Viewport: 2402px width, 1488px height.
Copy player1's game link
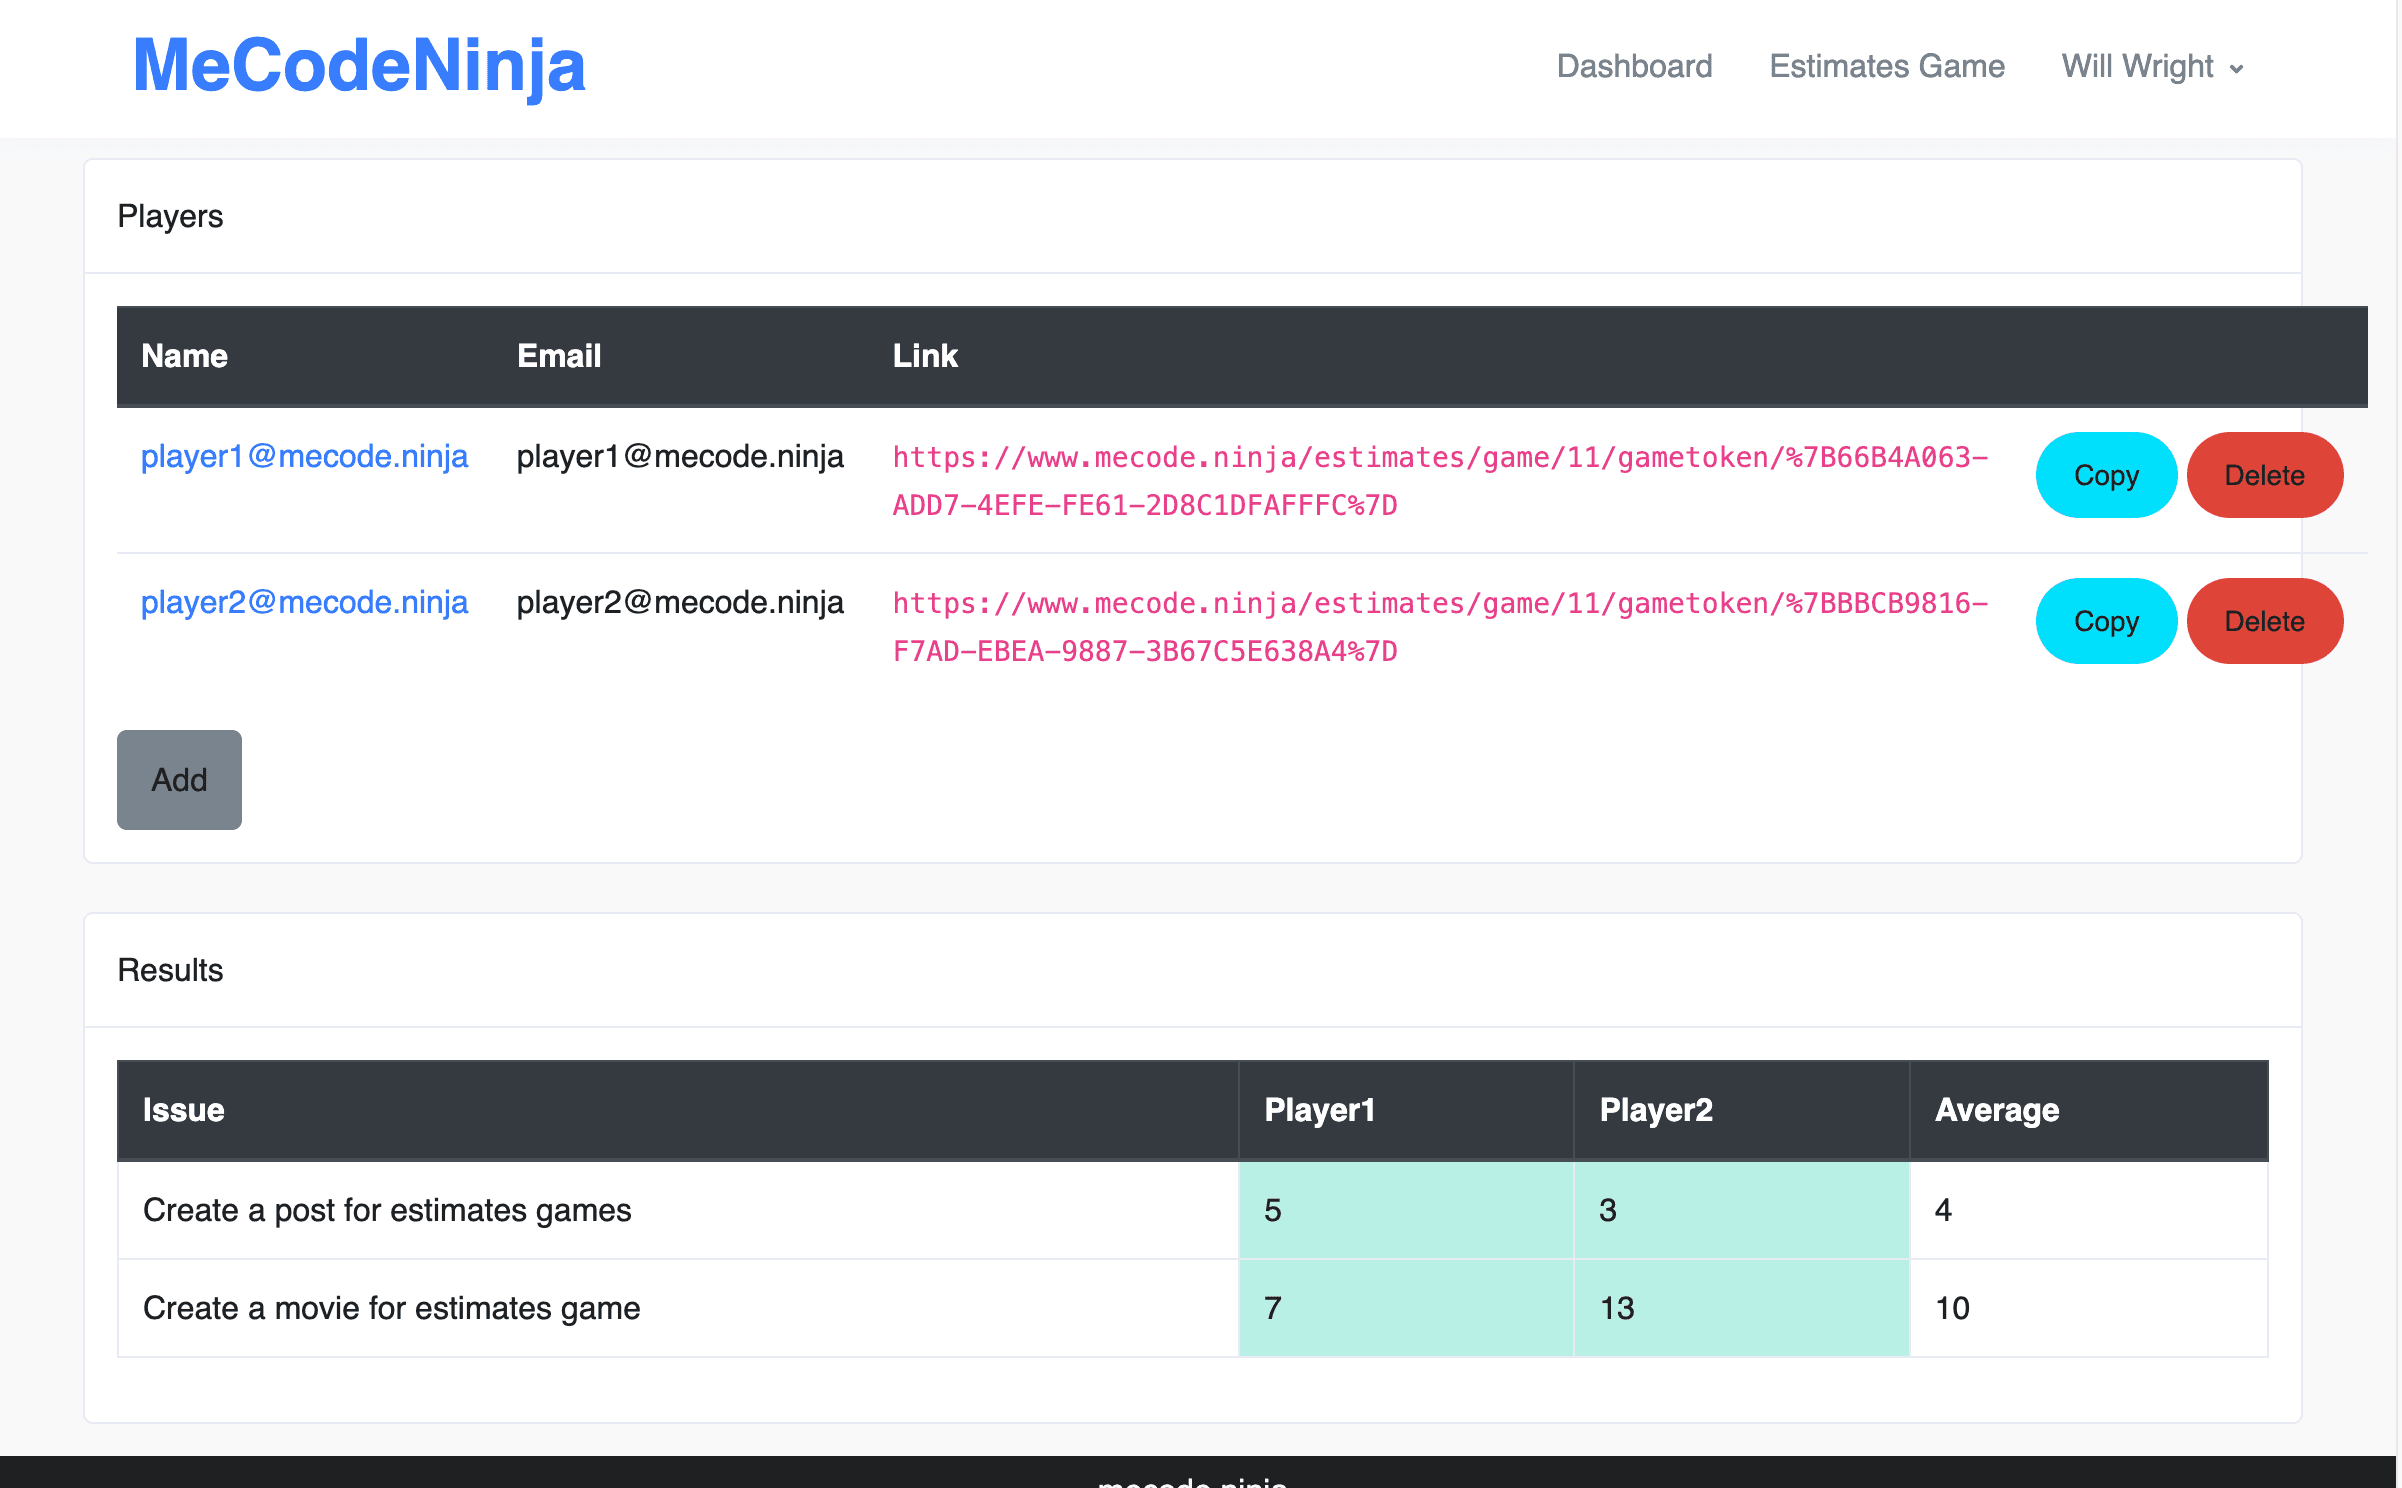(x=2105, y=475)
